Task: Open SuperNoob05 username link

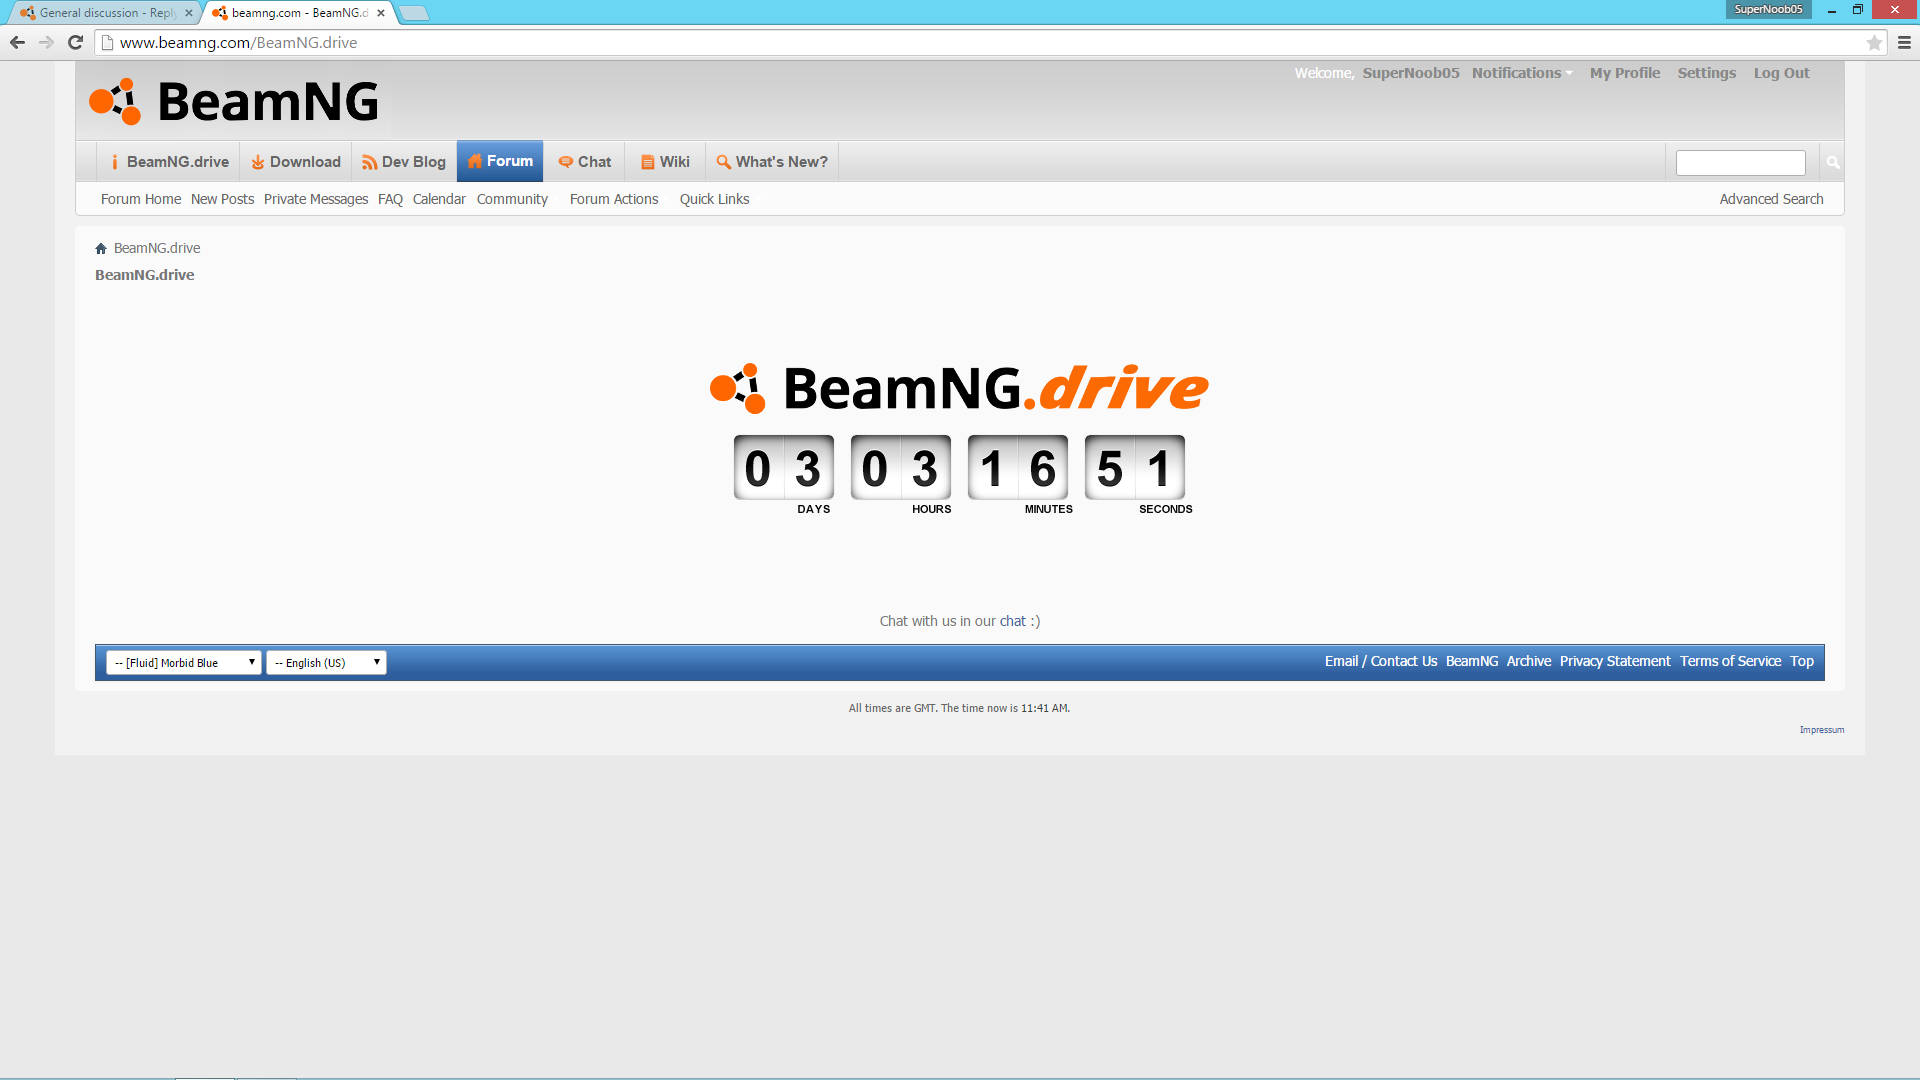Action: [x=1411, y=73]
